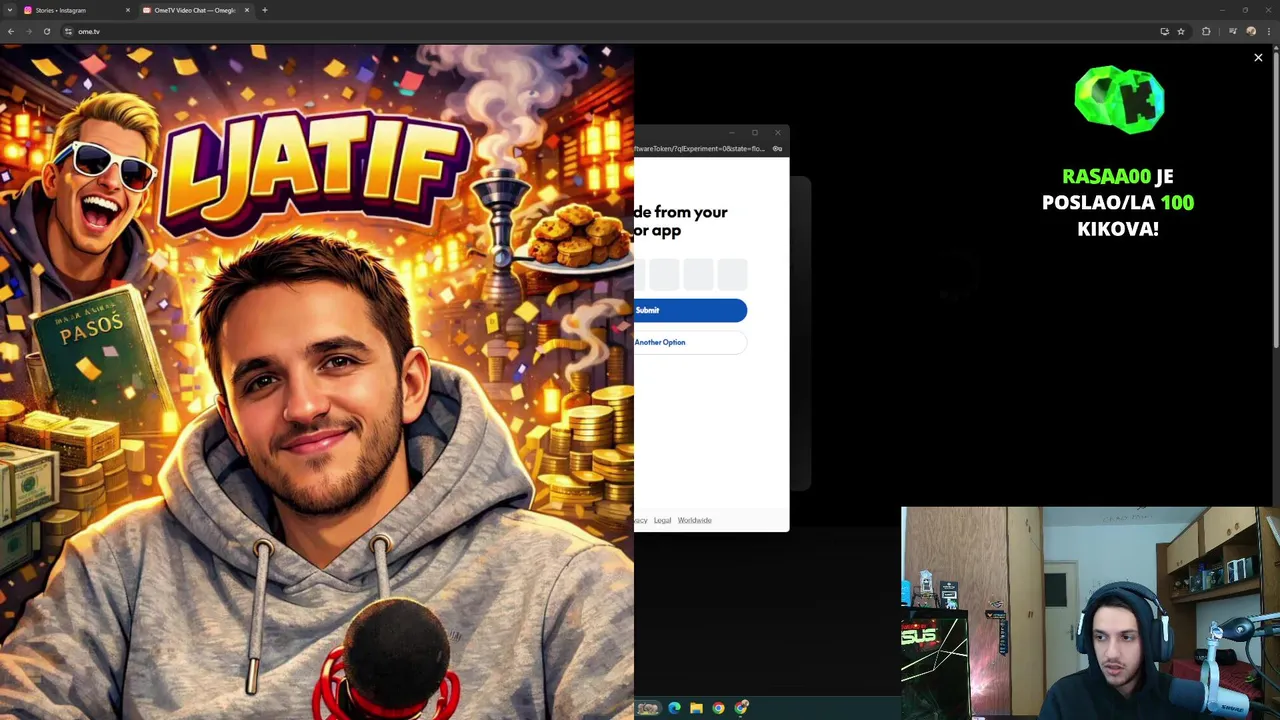Click the popup window URL bar
This screenshot has width=1280, height=720.
click(x=700, y=149)
